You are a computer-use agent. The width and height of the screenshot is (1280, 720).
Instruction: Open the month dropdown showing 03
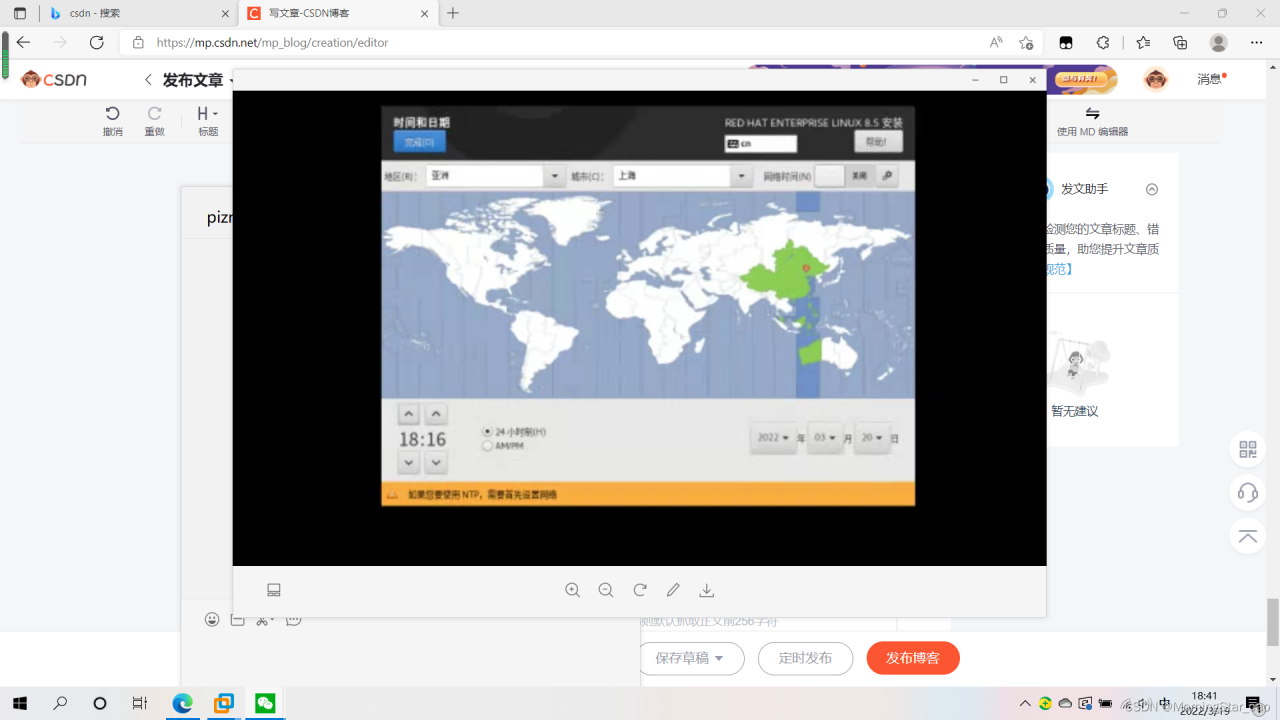click(826, 438)
